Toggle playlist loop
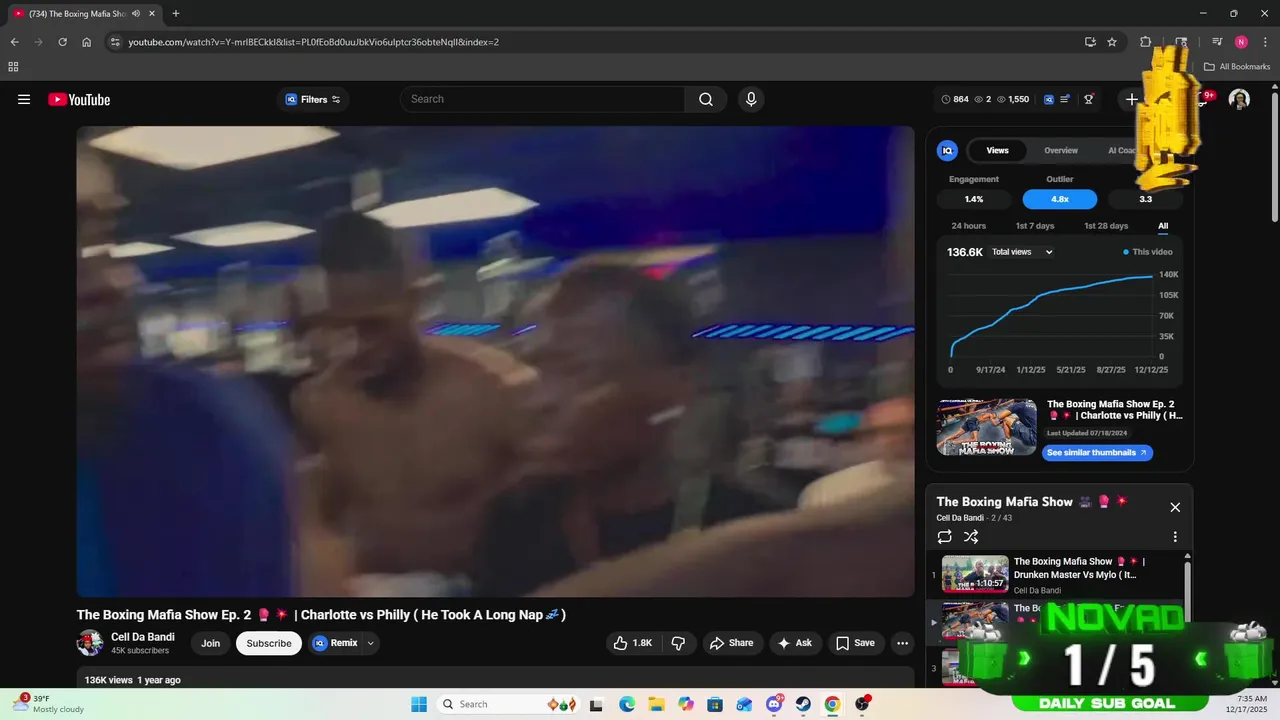 [x=944, y=537]
